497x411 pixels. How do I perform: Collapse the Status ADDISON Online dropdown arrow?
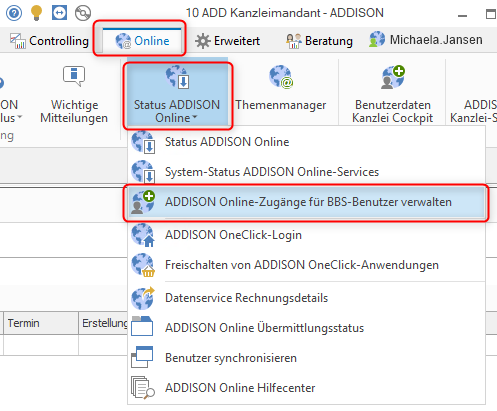(195, 117)
